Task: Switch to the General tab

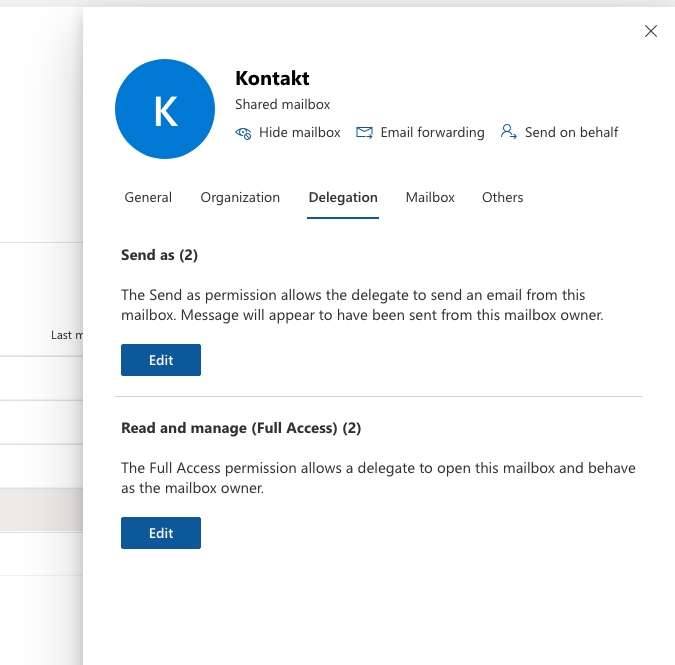Action: [x=148, y=197]
